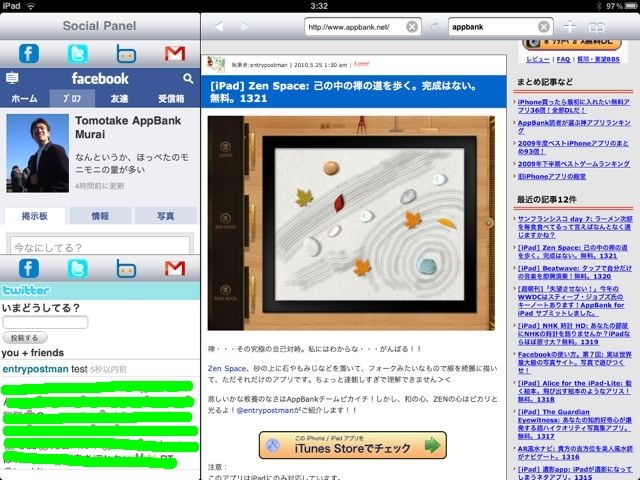Open the レビュー sidebar link
Viewport: 640px width, 480px height.
click(538, 60)
